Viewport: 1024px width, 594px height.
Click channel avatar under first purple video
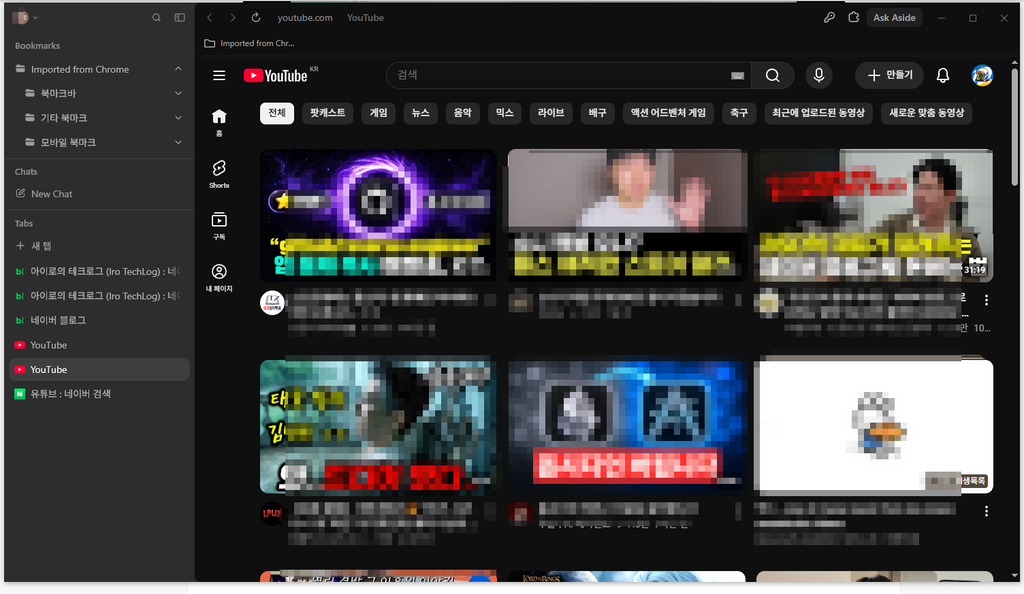click(272, 303)
